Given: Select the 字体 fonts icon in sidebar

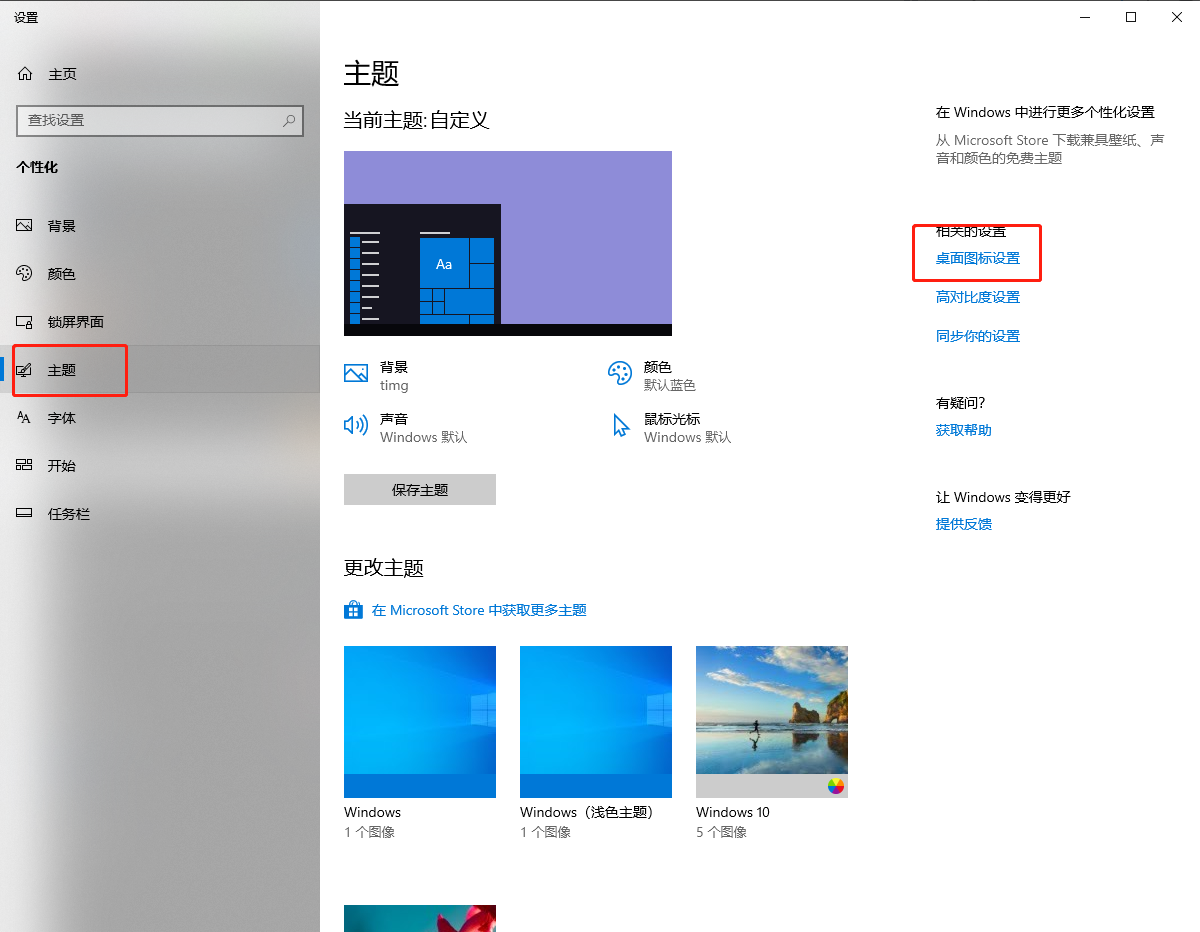Looking at the screenshot, I should click(24, 417).
